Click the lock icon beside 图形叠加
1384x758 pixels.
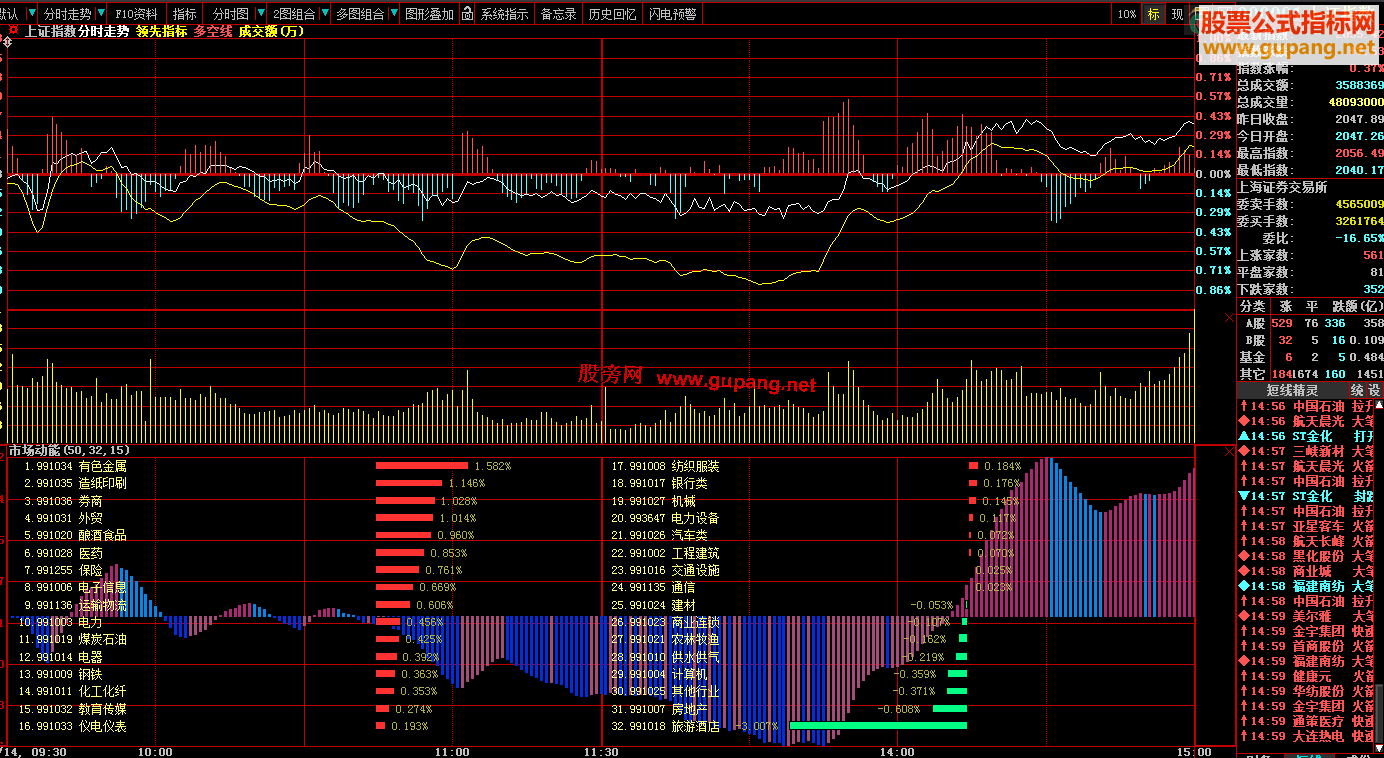(466, 14)
